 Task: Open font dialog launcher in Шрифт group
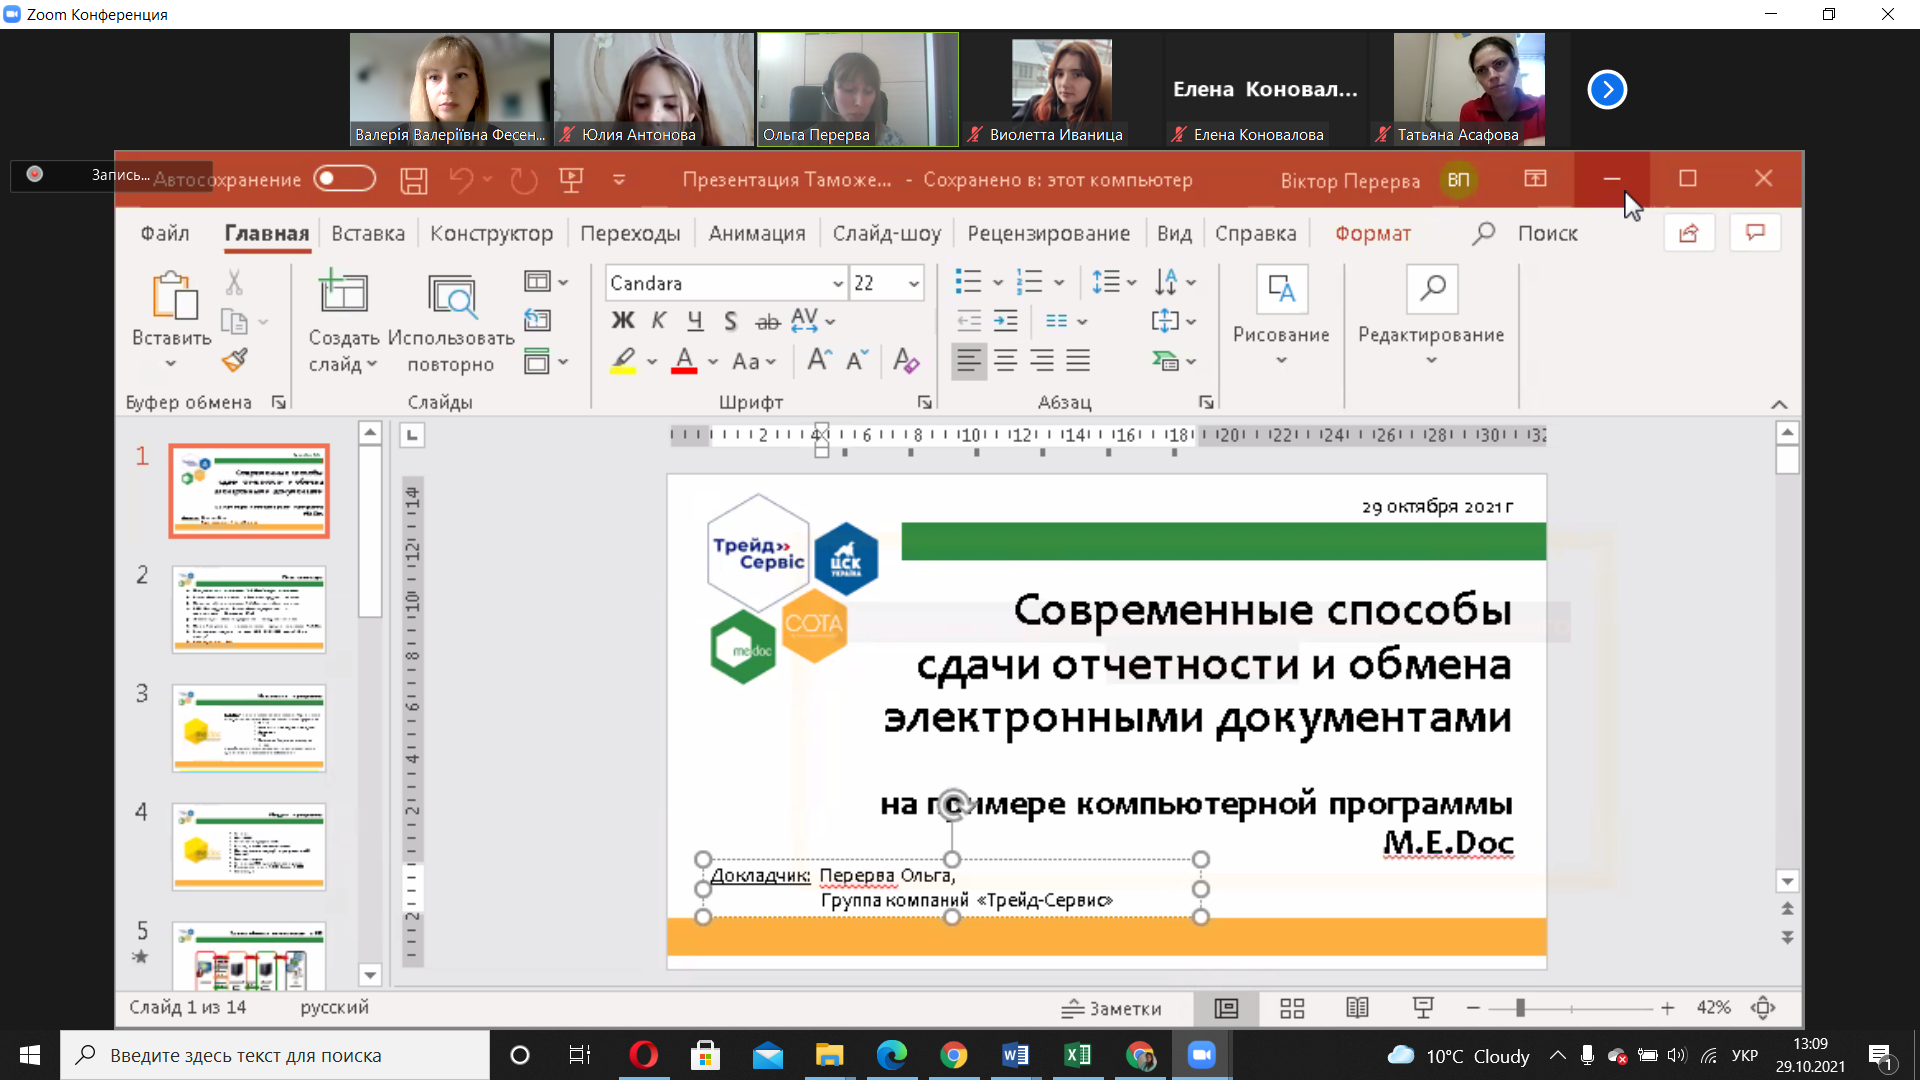coord(924,402)
